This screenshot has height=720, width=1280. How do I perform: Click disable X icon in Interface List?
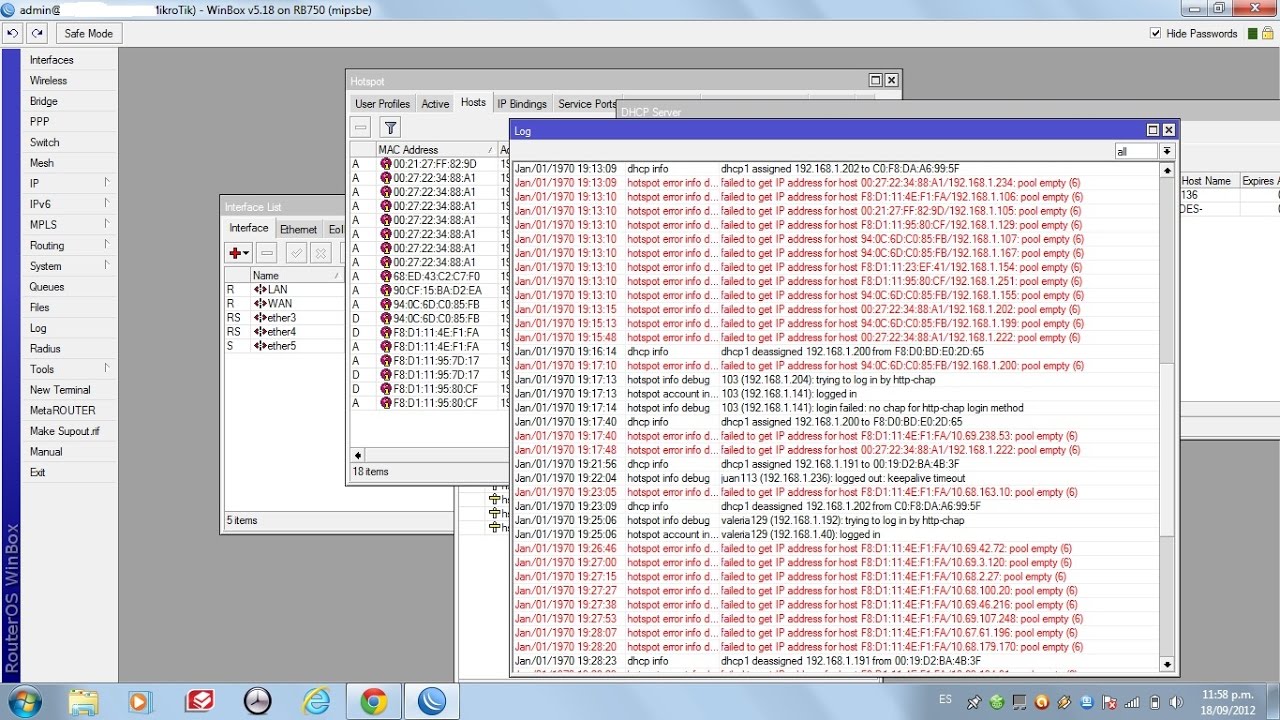click(320, 253)
